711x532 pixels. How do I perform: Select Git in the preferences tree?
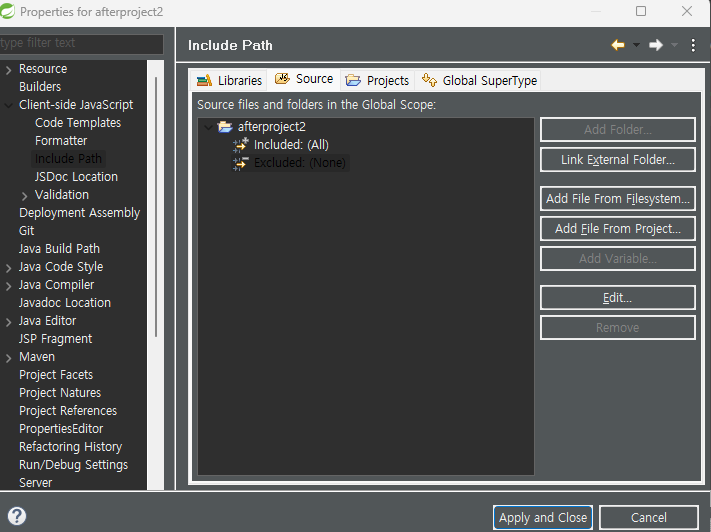coord(27,231)
